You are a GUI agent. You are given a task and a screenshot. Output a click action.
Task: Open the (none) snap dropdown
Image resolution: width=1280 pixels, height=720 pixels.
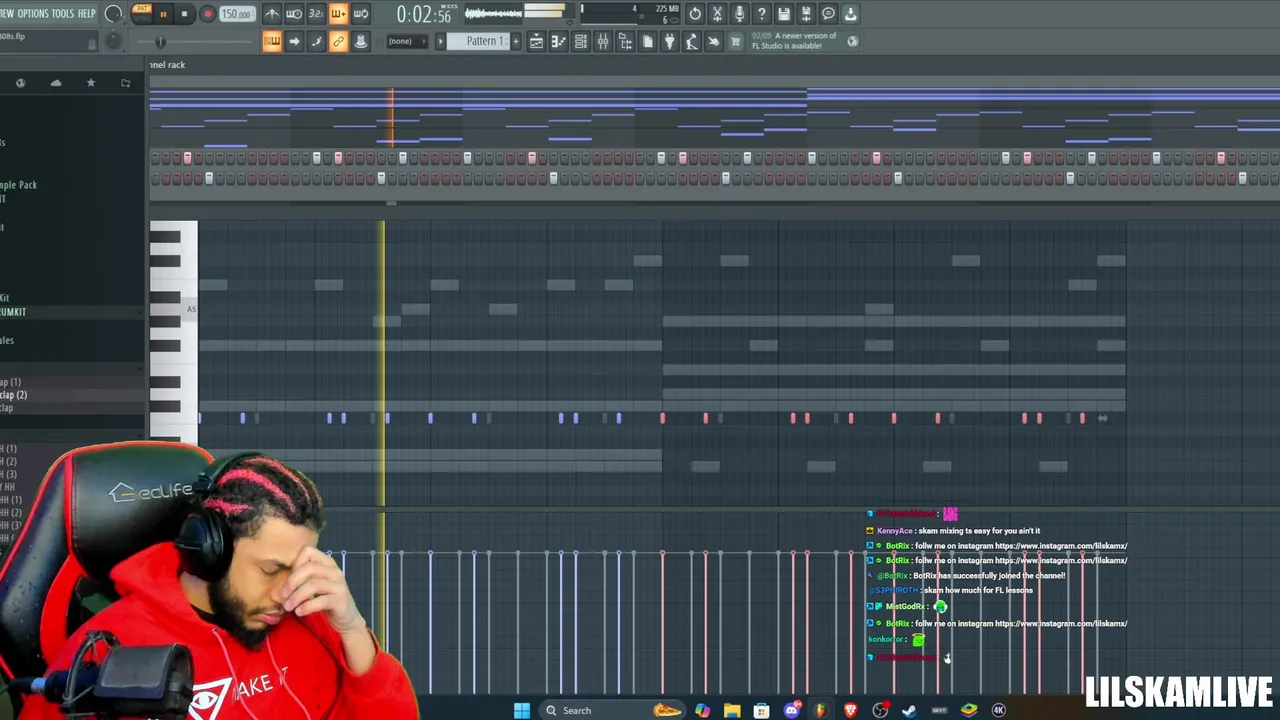[x=407, y=41]
